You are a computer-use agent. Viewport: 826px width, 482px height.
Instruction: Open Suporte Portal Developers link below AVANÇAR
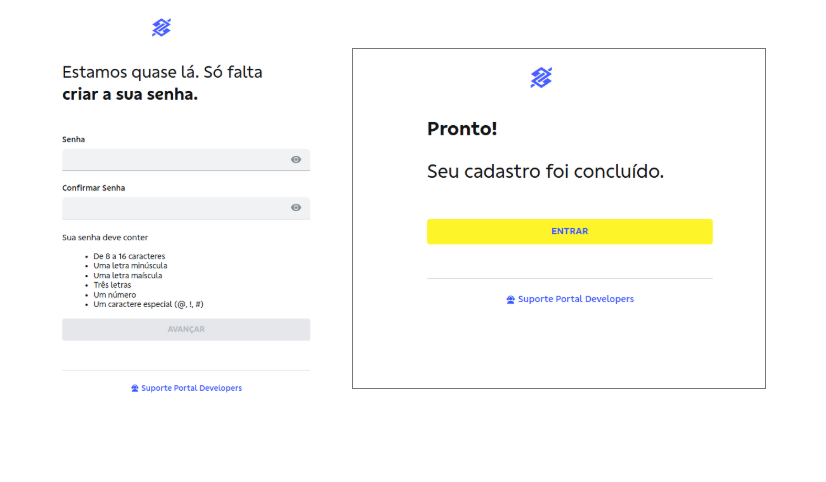[x=191, y=388]
